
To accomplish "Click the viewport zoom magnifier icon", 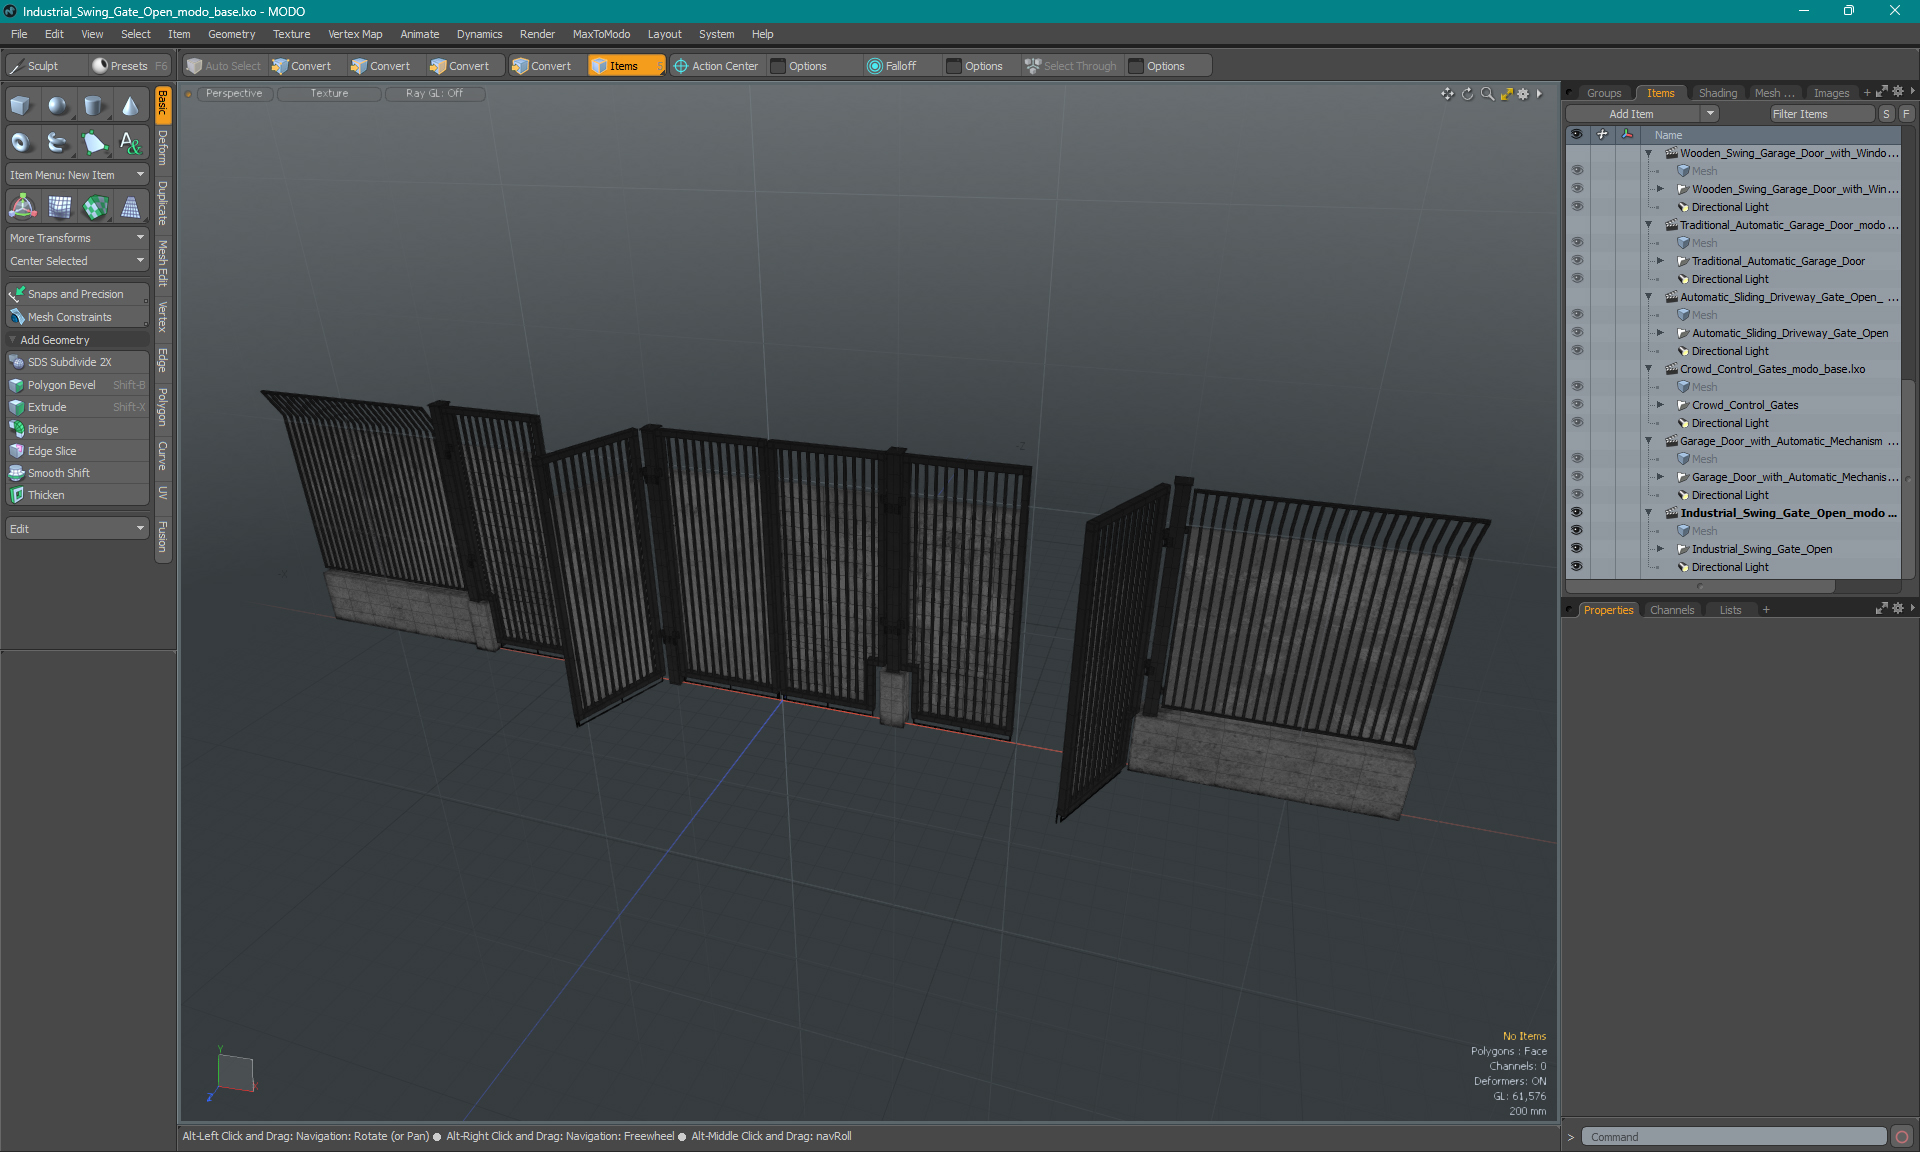I will click(1487, 94).
